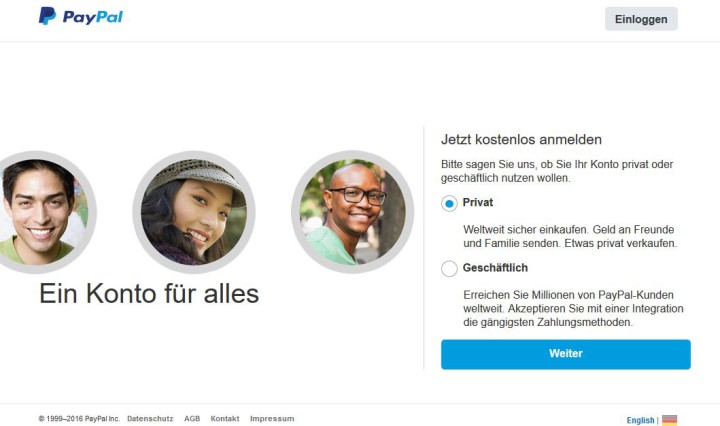The image size is (720, 426).
Task: Open the Datenschutz footer link
Action: click(150, 419)
